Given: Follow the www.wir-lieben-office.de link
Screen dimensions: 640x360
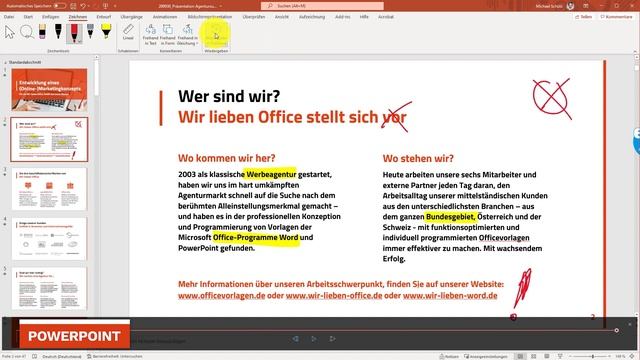Looking at the screenshot, I should (334, 295).
